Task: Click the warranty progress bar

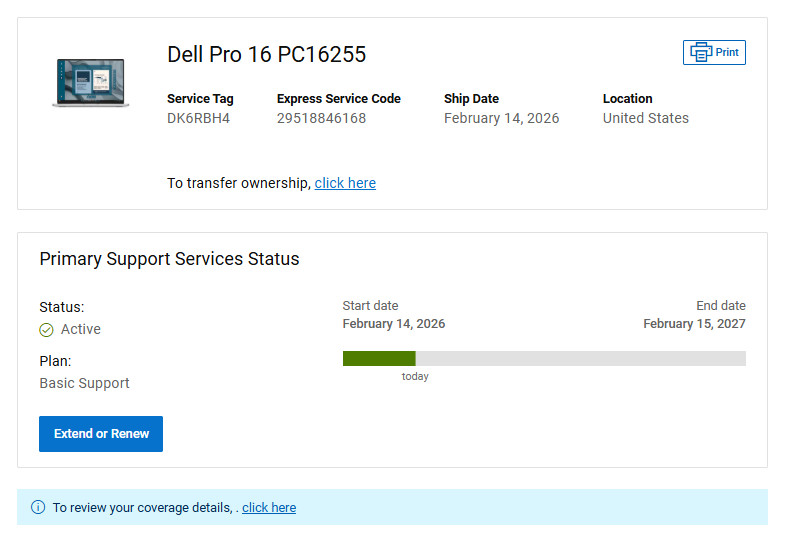Action: pyautogui.click(x=544, y=358)
